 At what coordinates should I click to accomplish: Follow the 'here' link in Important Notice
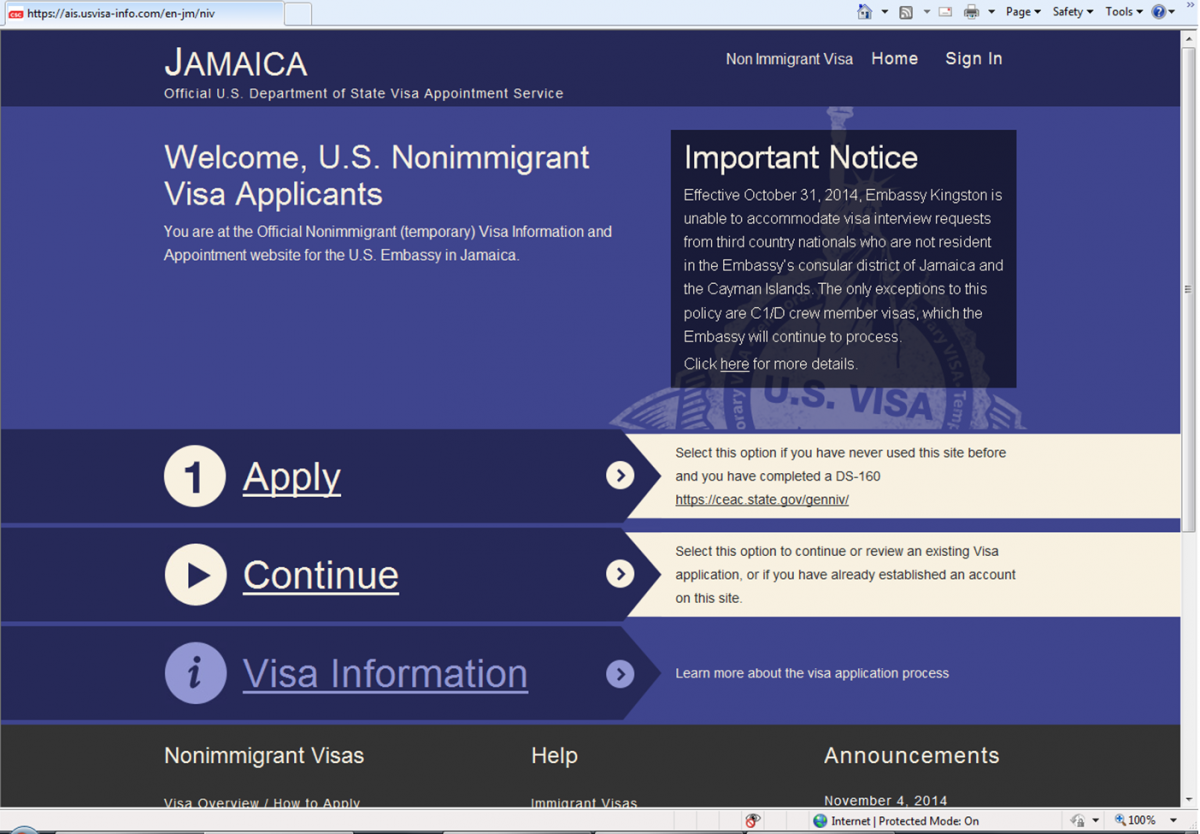pos(734,364)
